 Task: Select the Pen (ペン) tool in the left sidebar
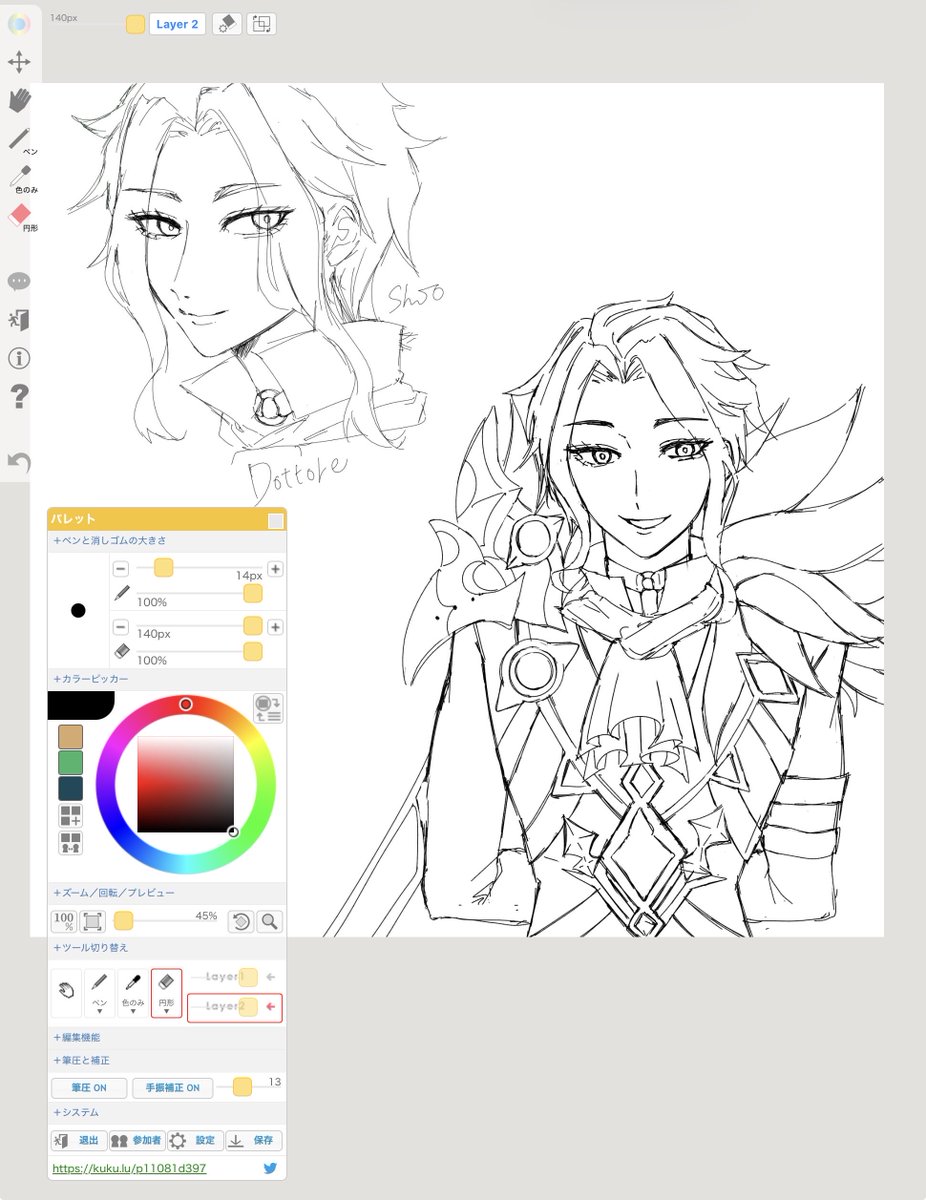tap(20, 140)
